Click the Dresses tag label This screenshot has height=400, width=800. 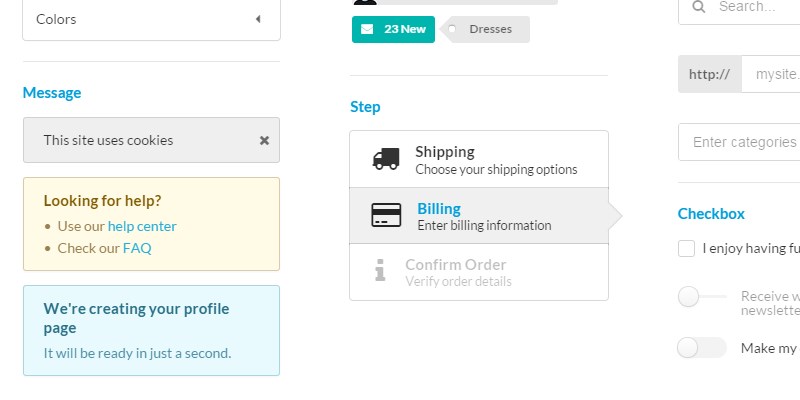pyautogui.click(x=489, y=29)
